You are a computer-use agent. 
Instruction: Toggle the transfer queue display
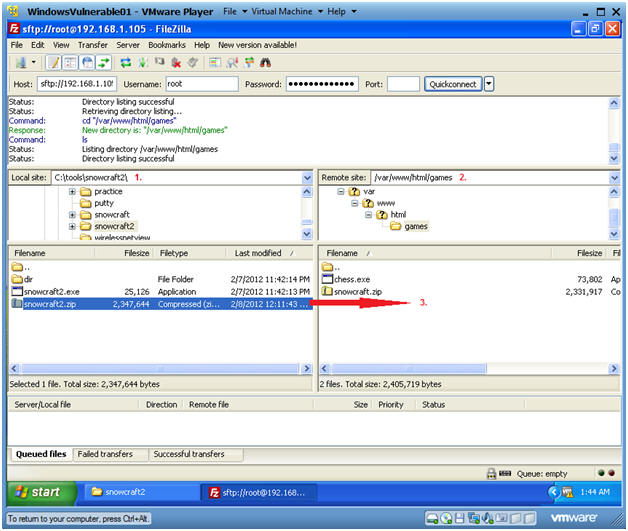pos(104,62)
